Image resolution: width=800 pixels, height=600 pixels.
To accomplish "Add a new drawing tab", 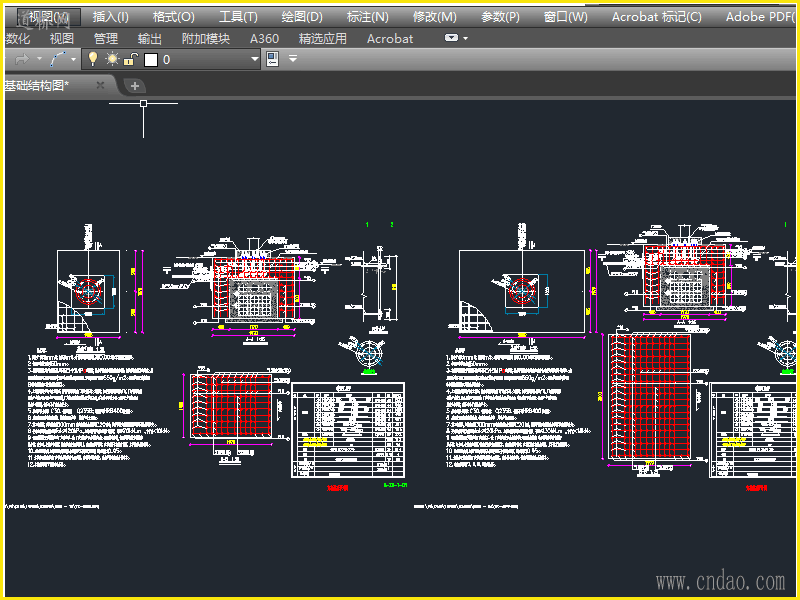I will click(x=135, y=86).
